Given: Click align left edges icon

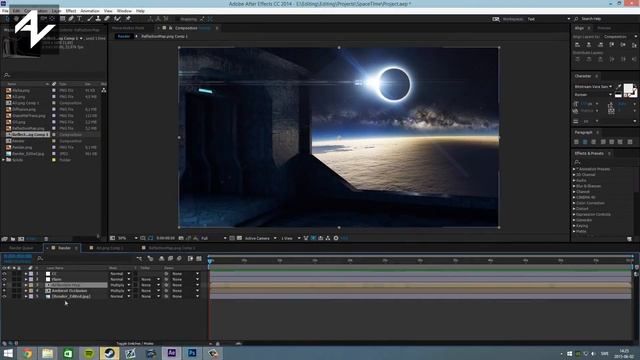Looking at the screenshot, I should (x=577, y=45).
